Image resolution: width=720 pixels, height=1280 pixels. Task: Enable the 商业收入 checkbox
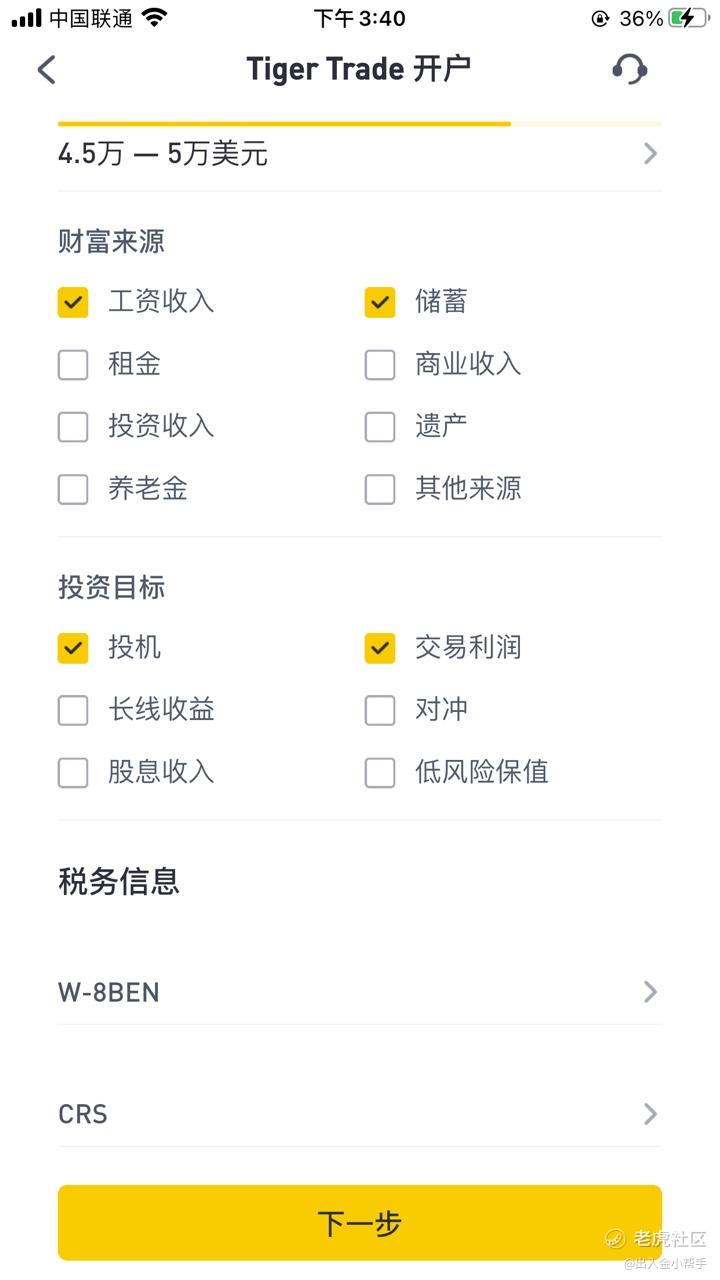[x=380, y=365]
